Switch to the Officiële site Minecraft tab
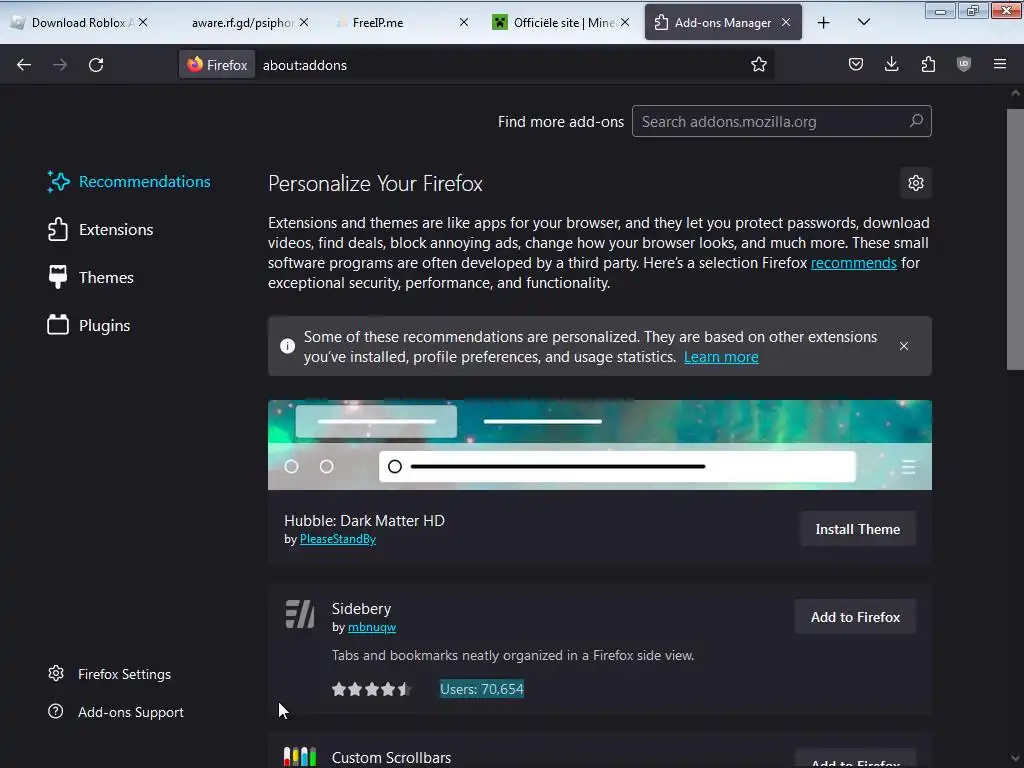 (x=560, y=23)
